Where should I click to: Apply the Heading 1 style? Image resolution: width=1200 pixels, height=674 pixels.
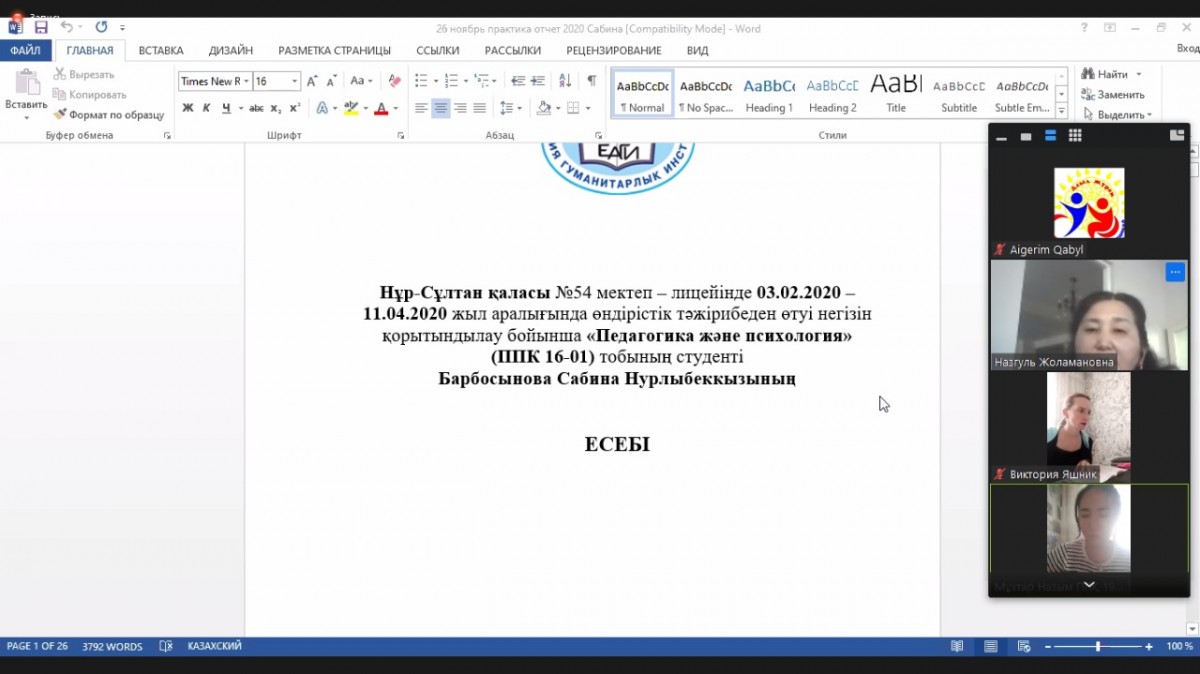click(x=769, y=95)
